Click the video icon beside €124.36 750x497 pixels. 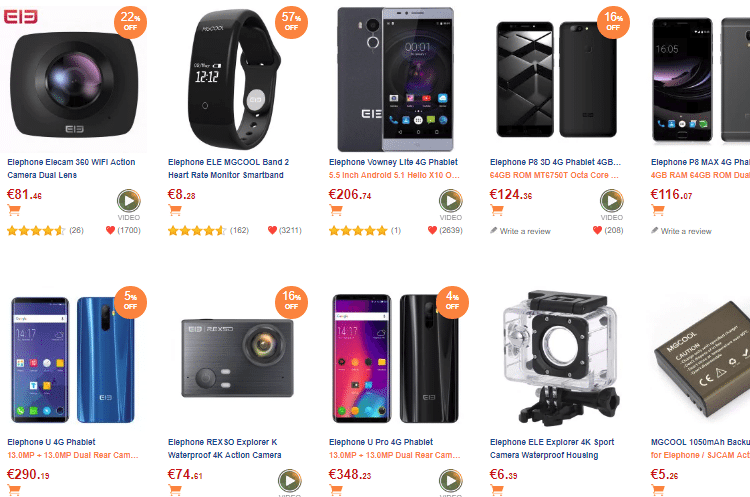[x=612, y=201]
